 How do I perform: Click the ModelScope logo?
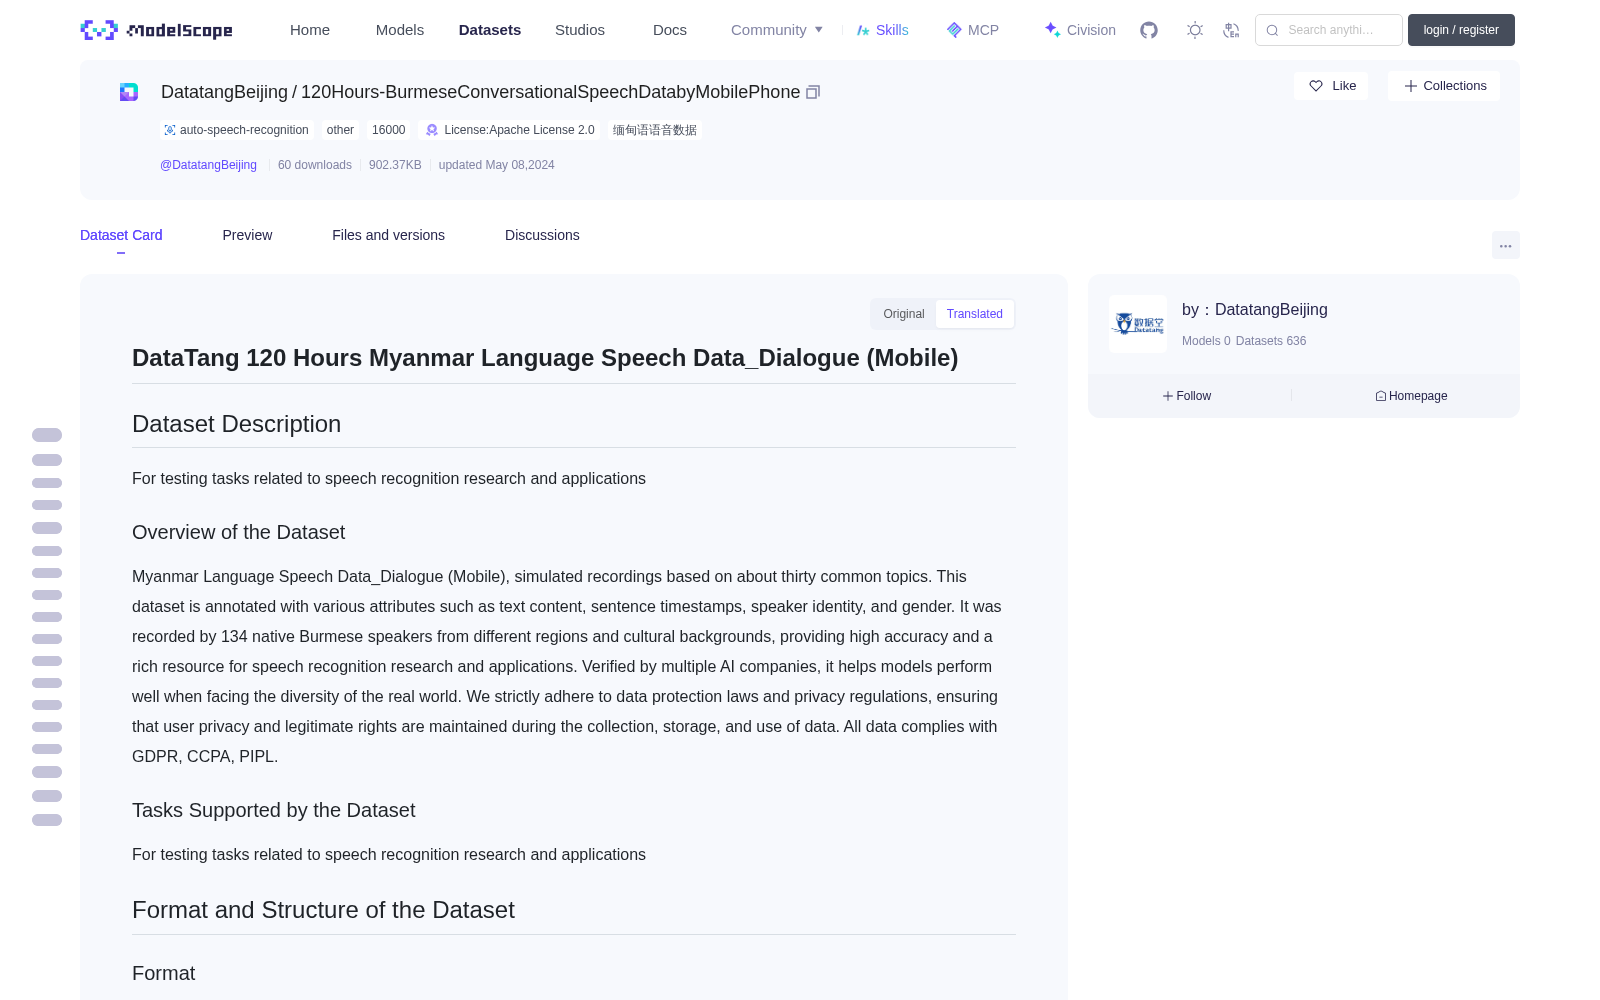click(x=156, y=30)
